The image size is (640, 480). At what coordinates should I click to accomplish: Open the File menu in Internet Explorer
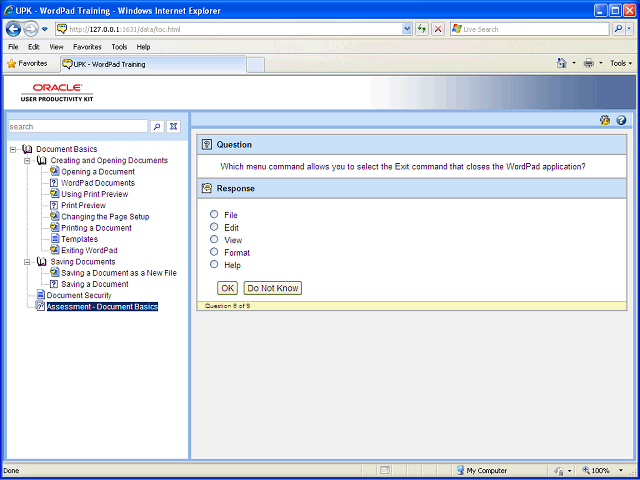pos(13,47)
